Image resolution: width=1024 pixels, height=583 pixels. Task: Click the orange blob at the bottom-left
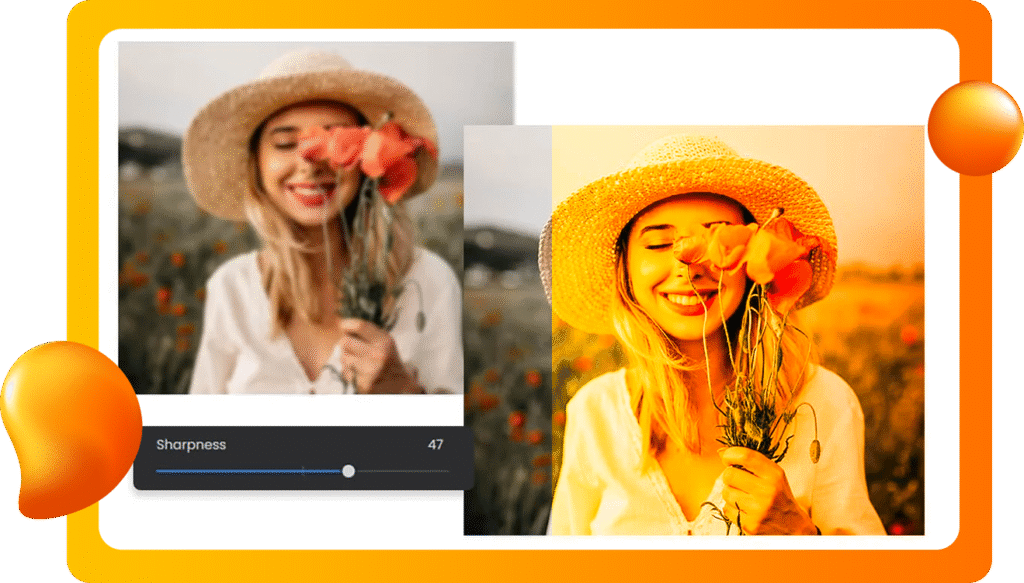coord(68,425)
